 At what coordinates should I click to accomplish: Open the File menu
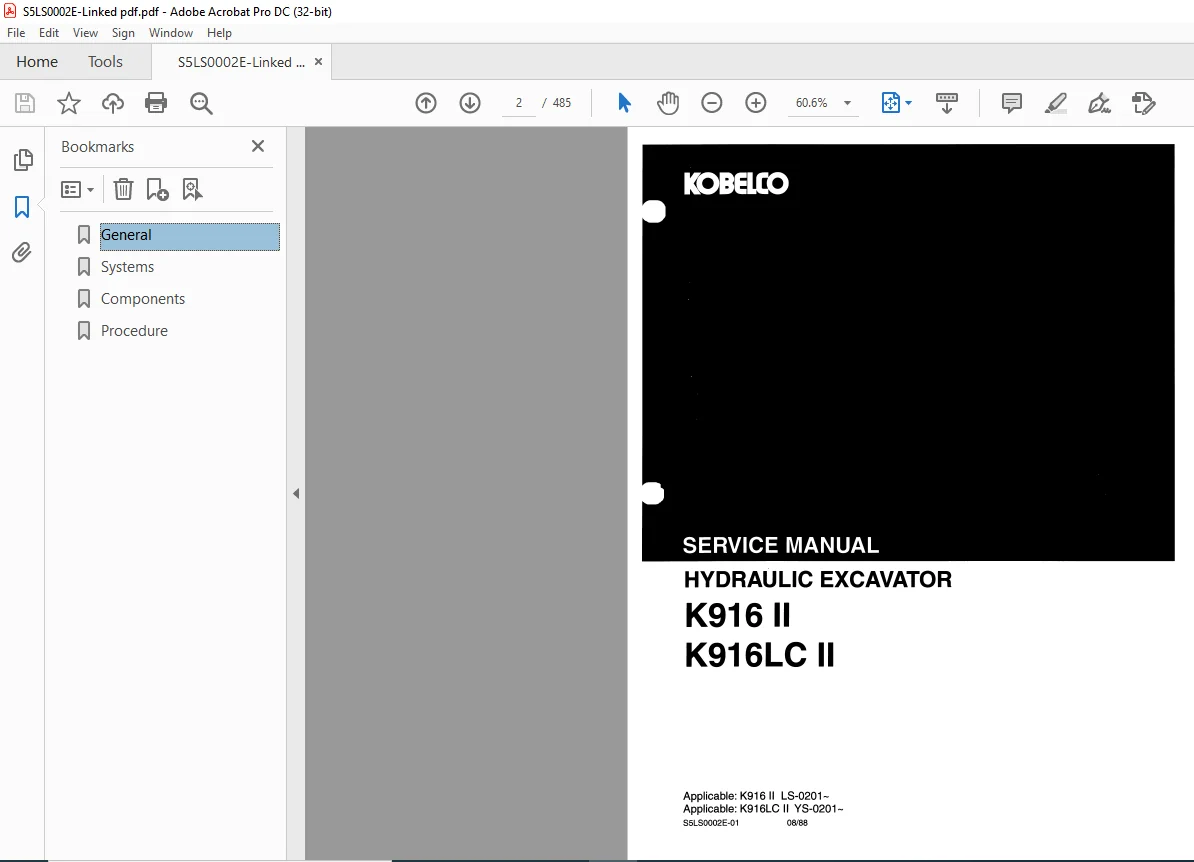point(16,33)
